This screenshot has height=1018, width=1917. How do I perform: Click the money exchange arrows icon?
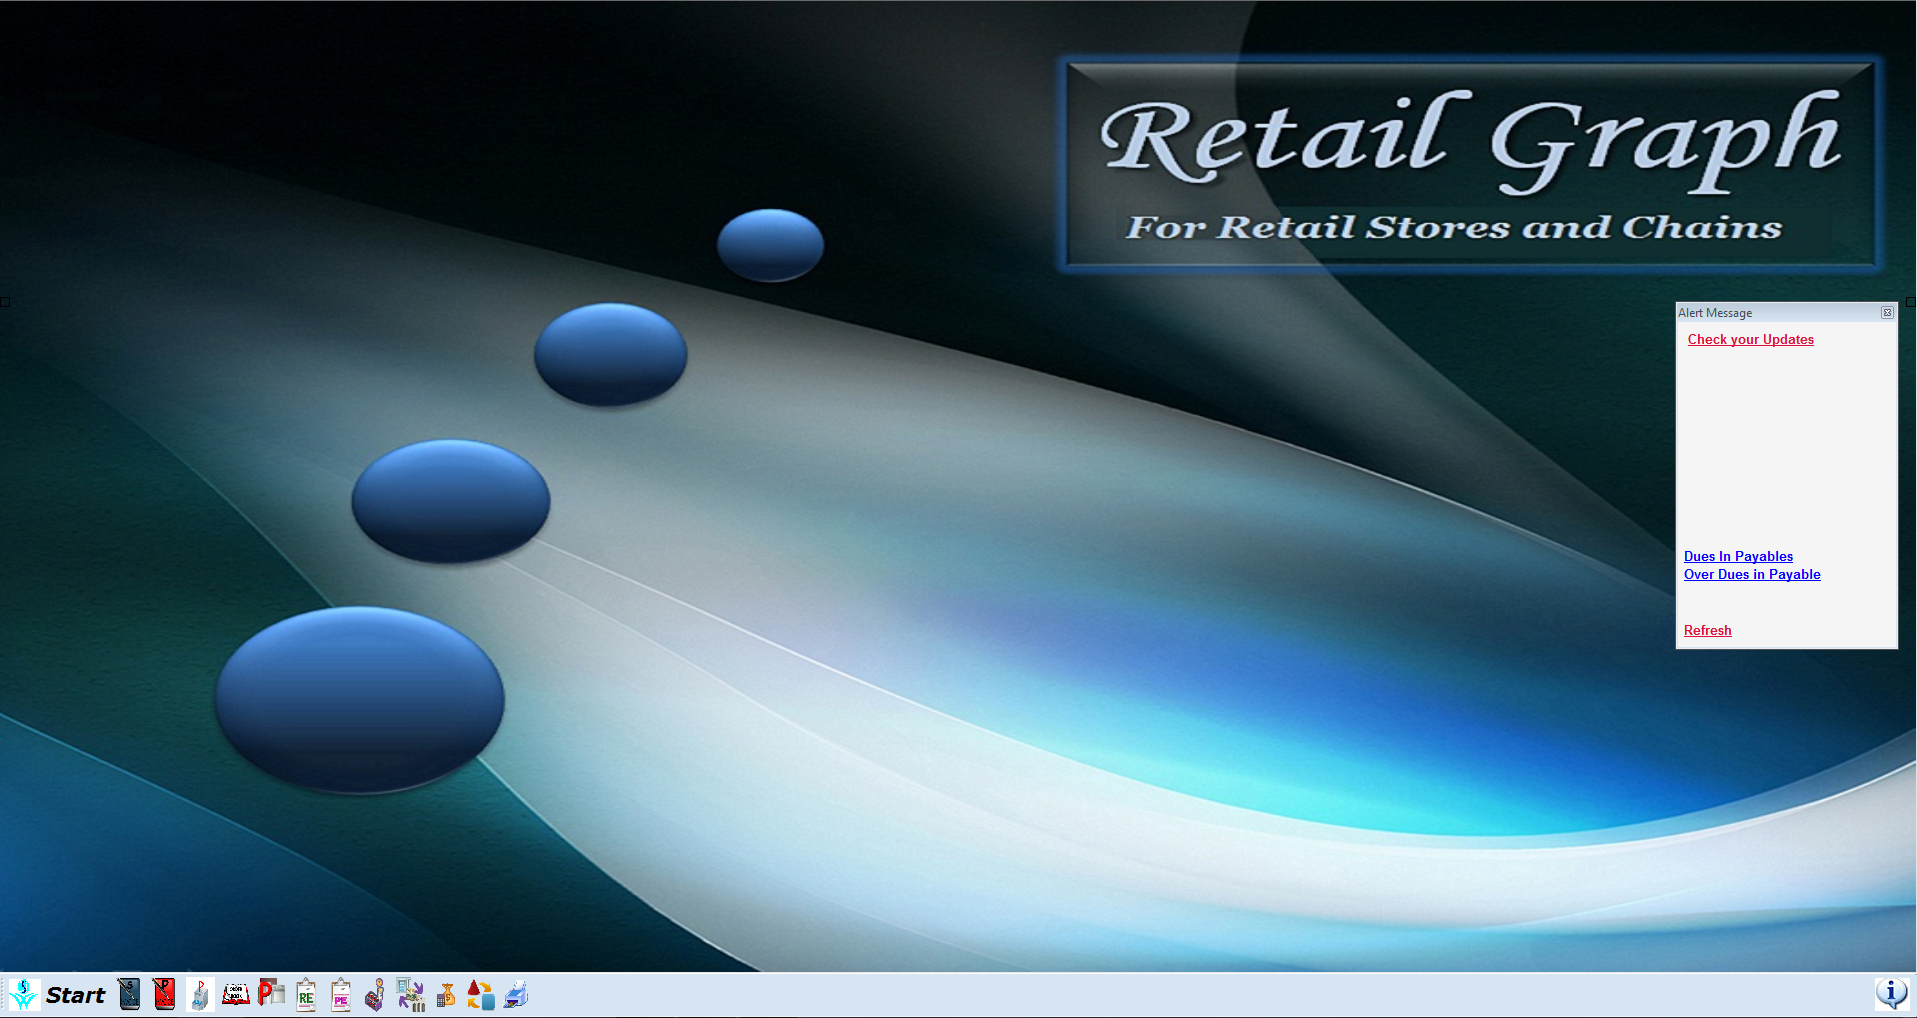[411, 994]
